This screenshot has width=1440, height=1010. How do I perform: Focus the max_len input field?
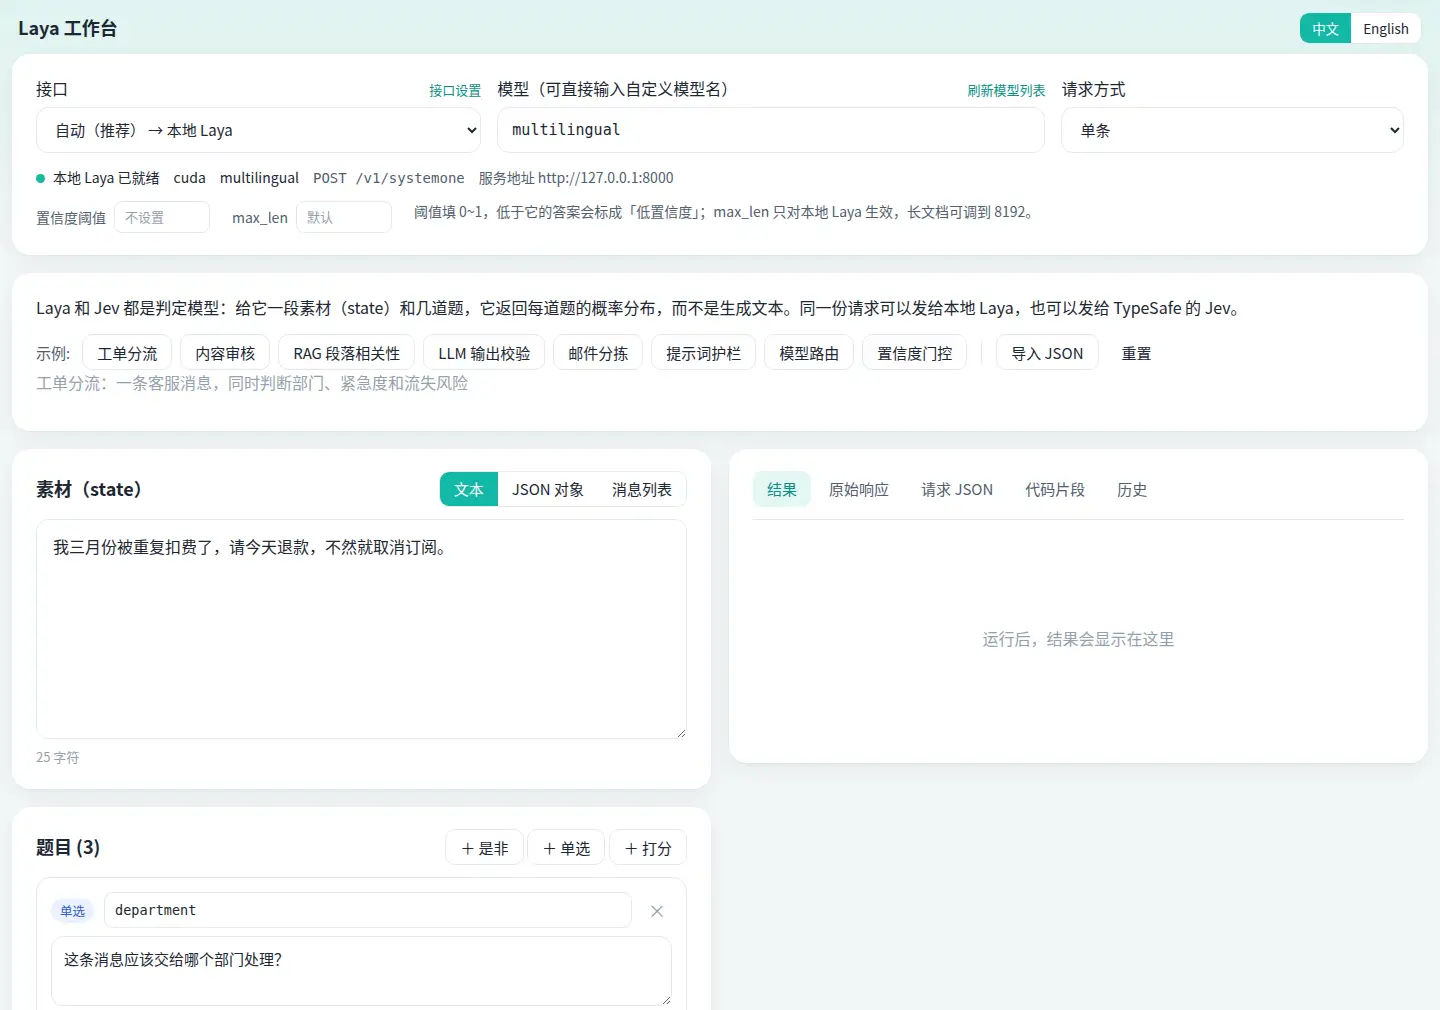344,217
